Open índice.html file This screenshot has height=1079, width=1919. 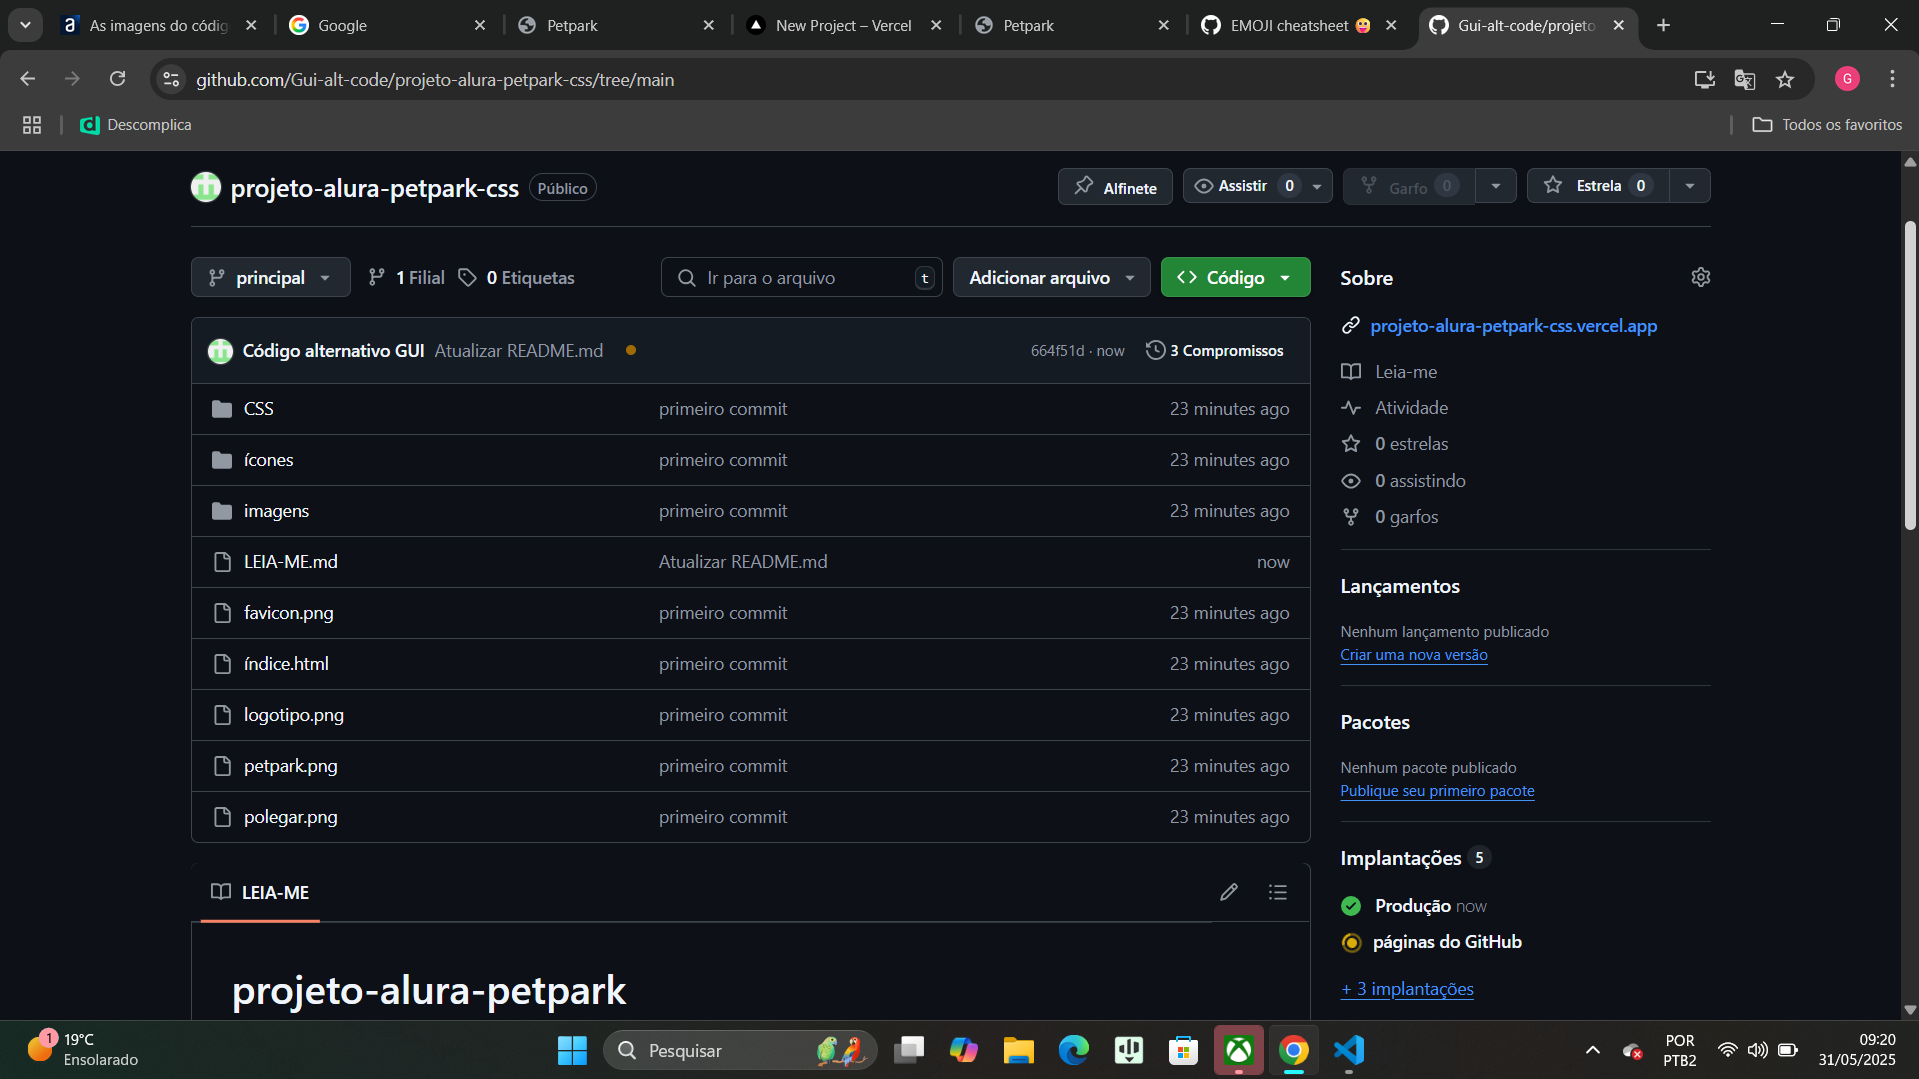click(x=286, y=664)
